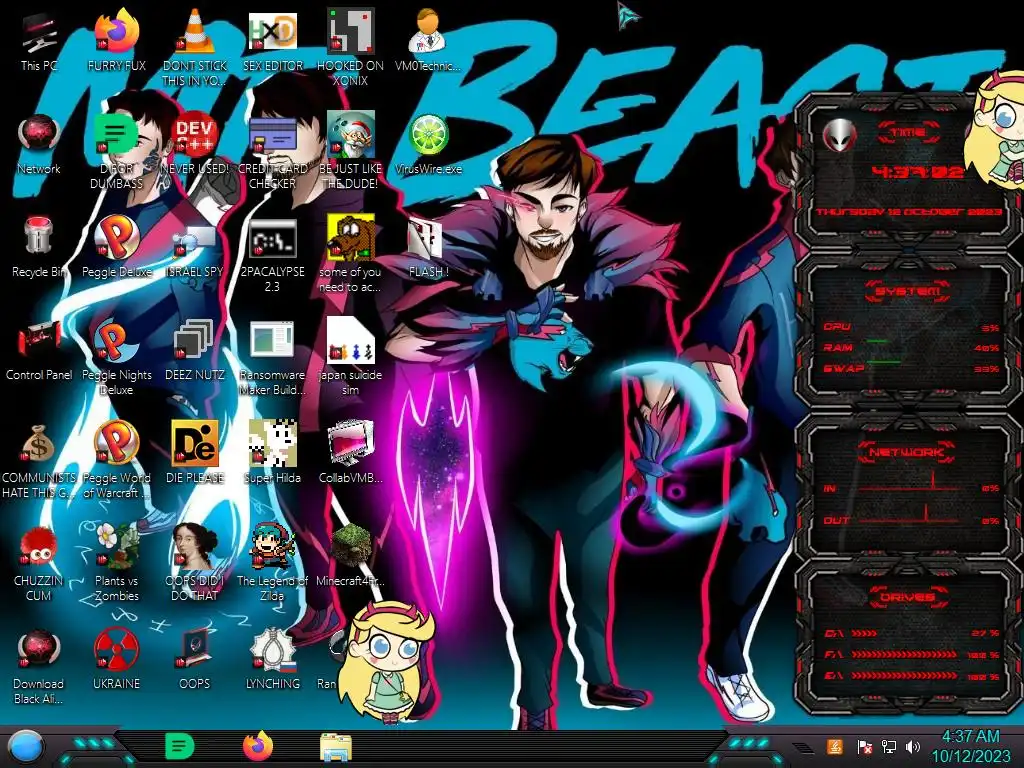This screenshot has height=768, width=1024.
Task: Click the Java update tray icon
Action: (x=834, y=746)
